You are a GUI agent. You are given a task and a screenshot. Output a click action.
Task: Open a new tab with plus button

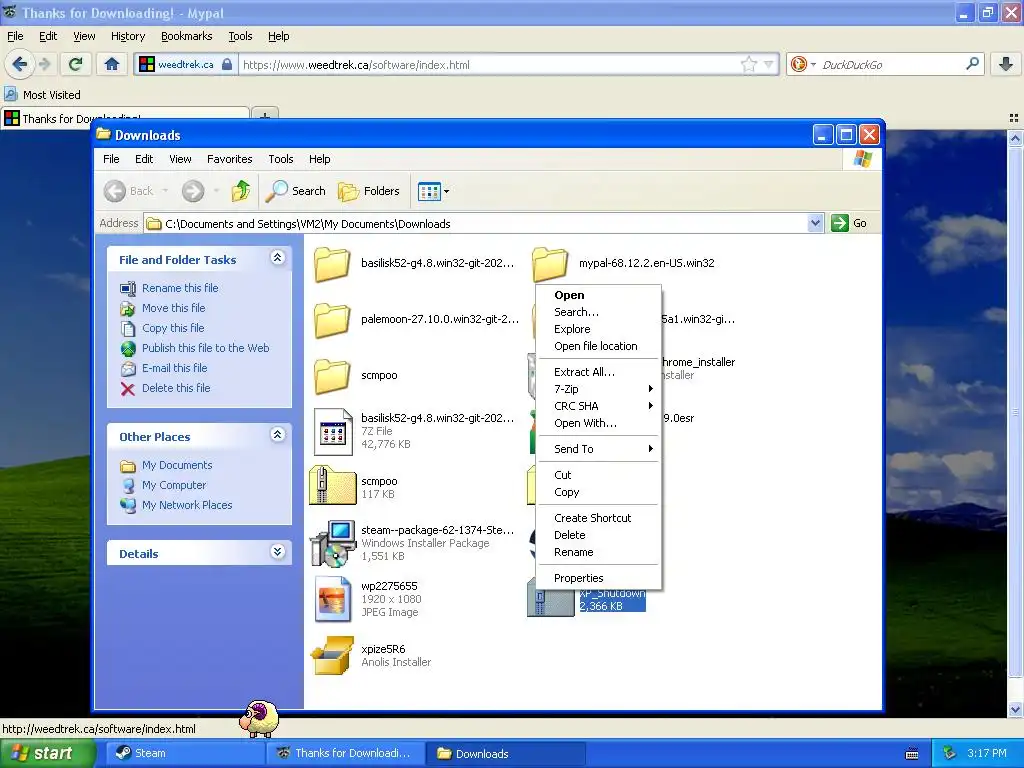pyautogui.click(x=265, y=115)
